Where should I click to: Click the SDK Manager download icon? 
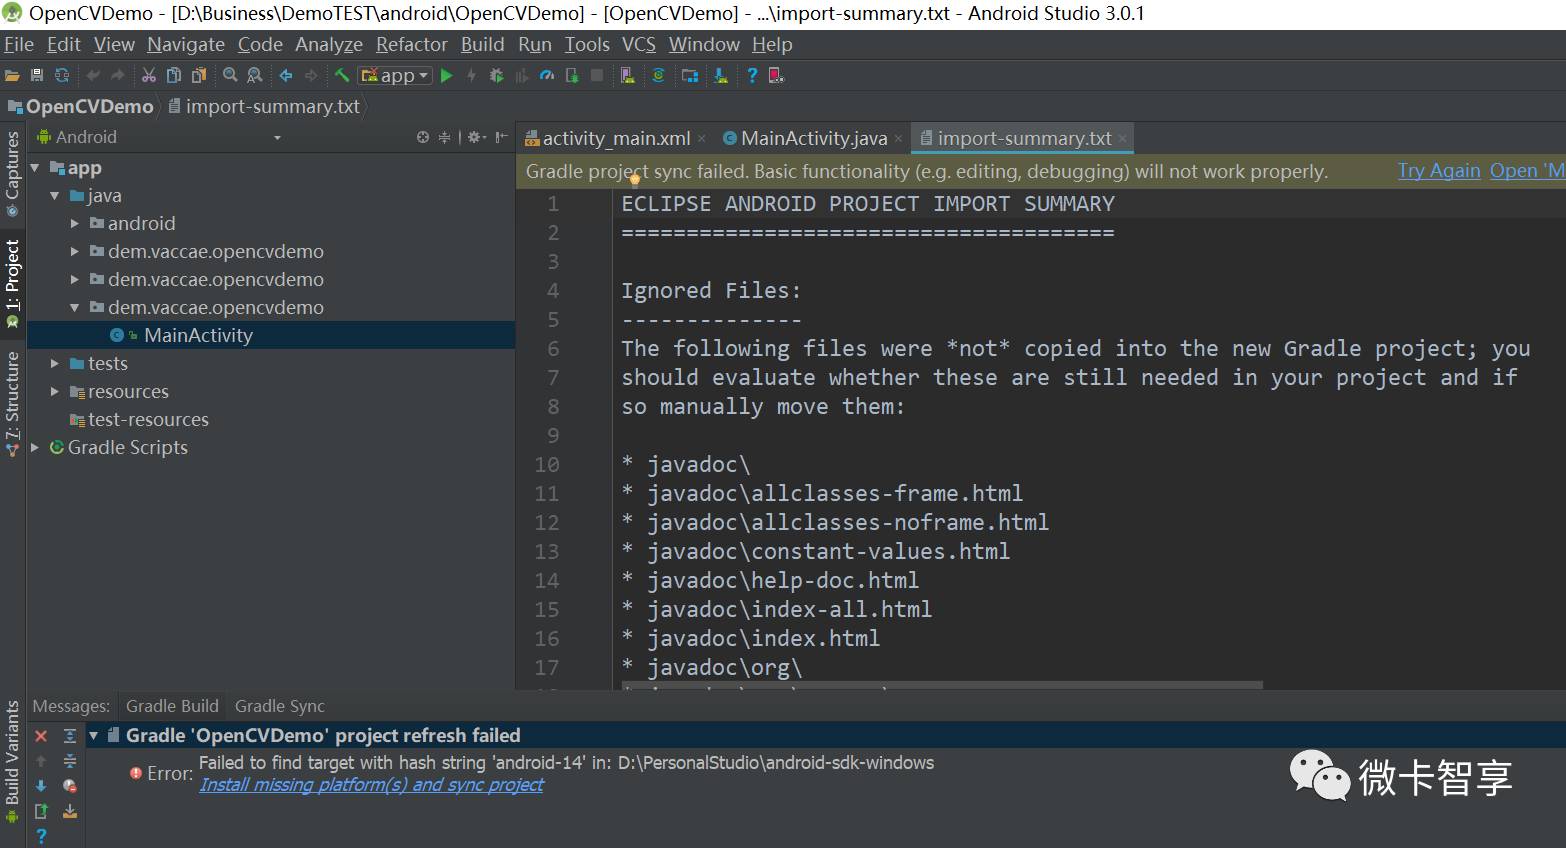coord(720,75)
